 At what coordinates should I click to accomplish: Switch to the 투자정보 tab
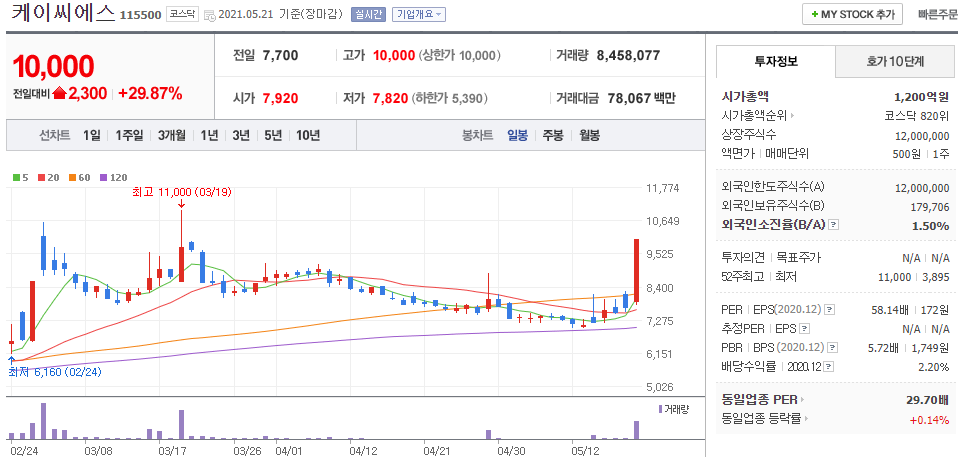pyautogui.click(x=775, y=61)
